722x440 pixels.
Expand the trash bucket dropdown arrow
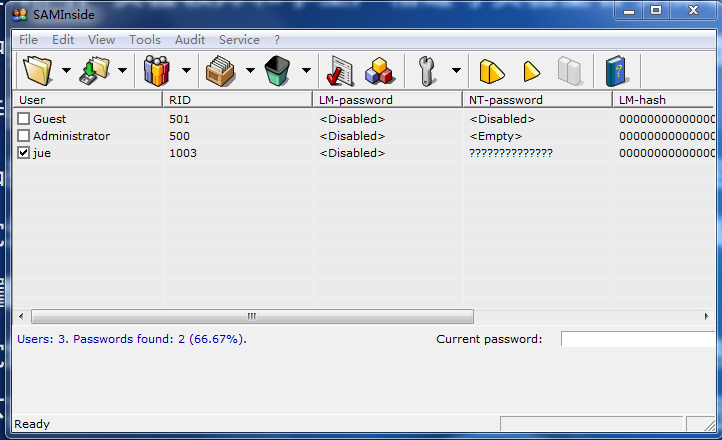(306, 70)
